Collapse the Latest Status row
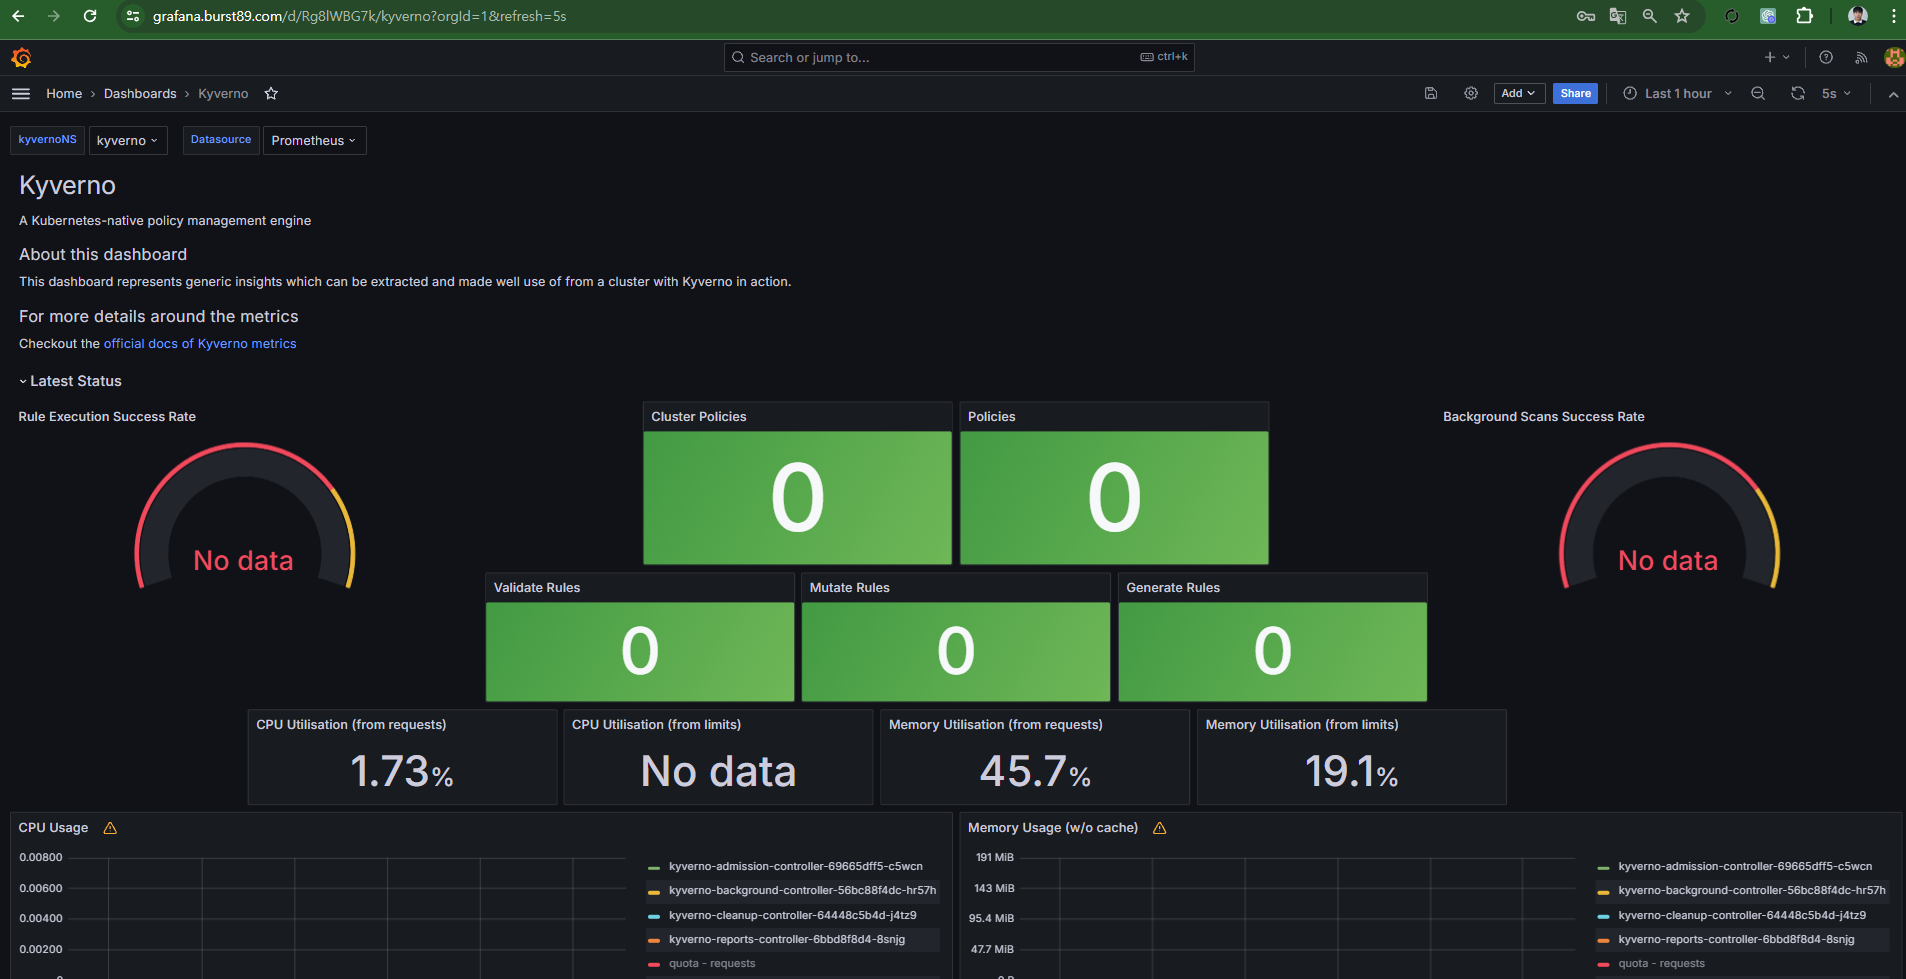 click(70, 381)
